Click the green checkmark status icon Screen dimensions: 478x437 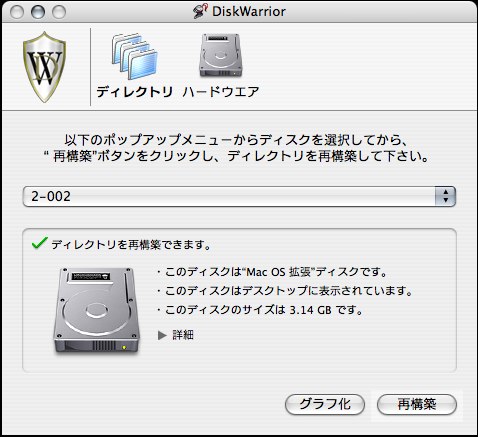40,243
